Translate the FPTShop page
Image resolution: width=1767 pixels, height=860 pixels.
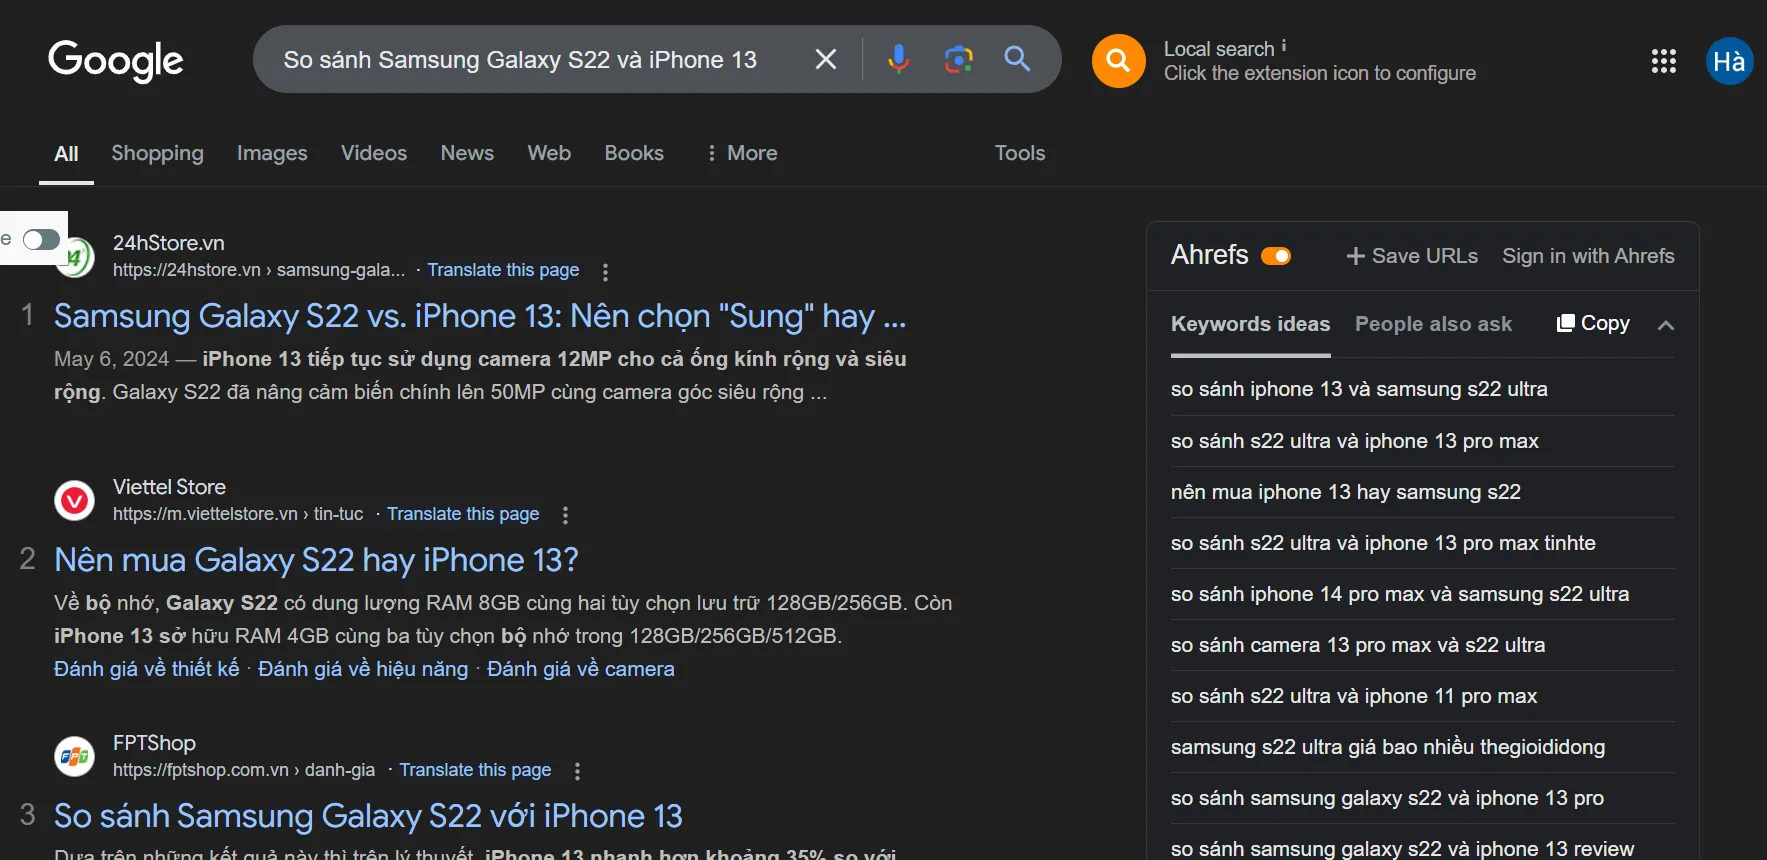click(475, 770)
